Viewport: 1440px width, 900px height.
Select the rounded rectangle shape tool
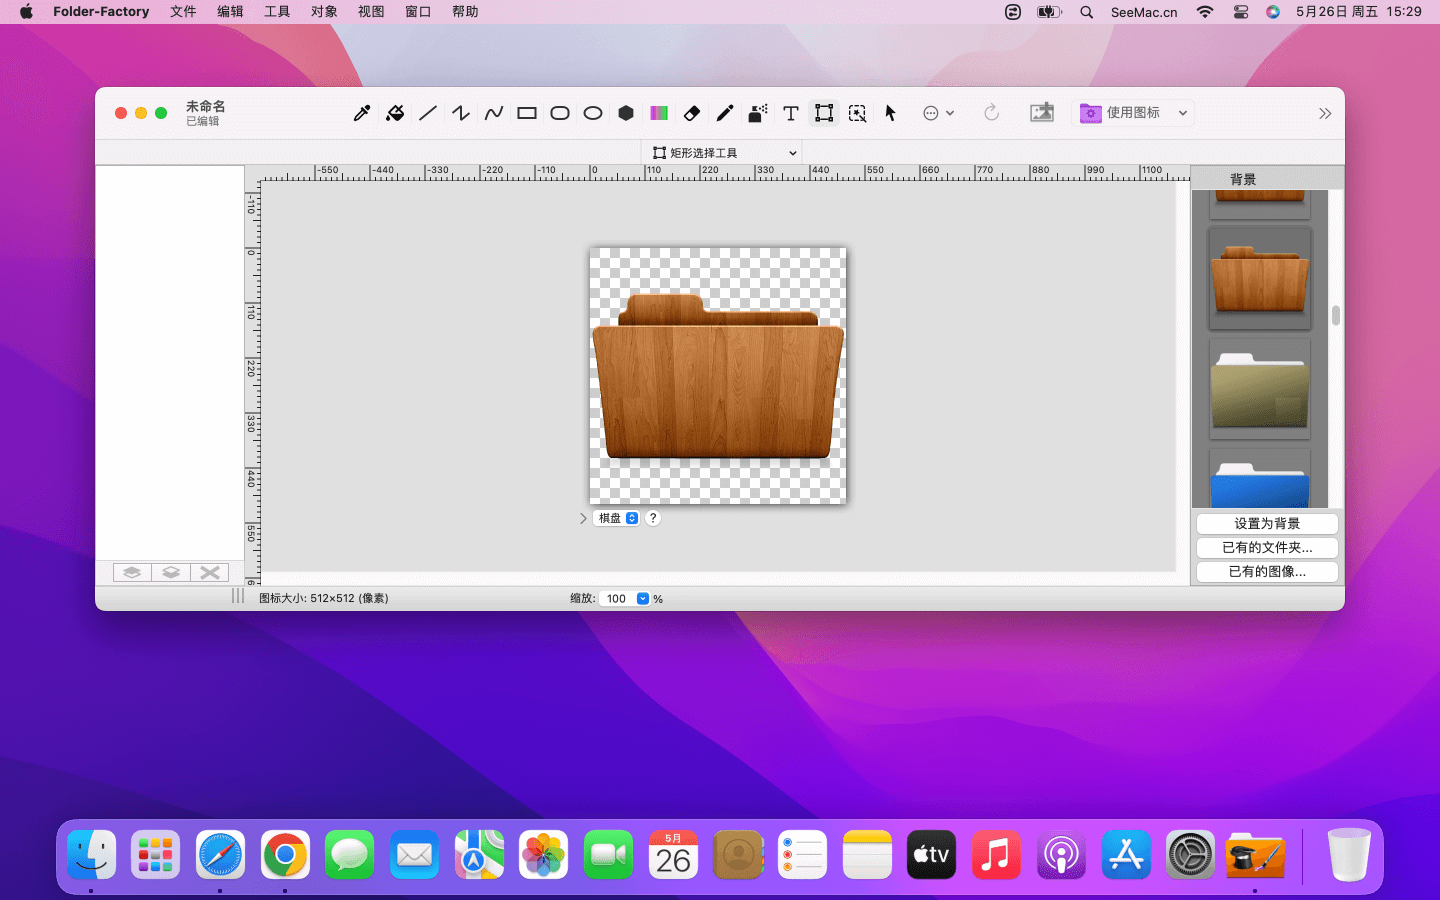point(560,113)
